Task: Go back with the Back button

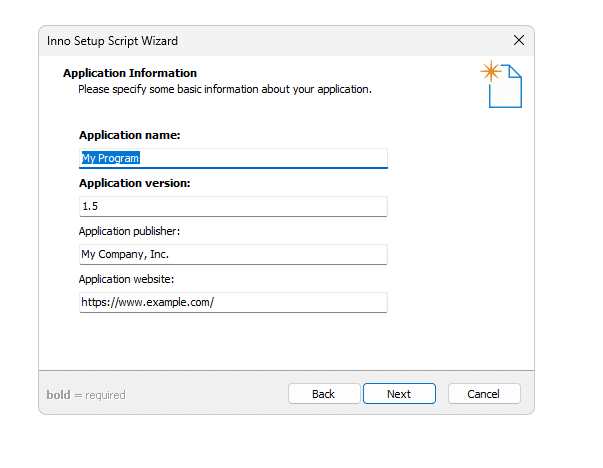Action: [x=323, y=394]
